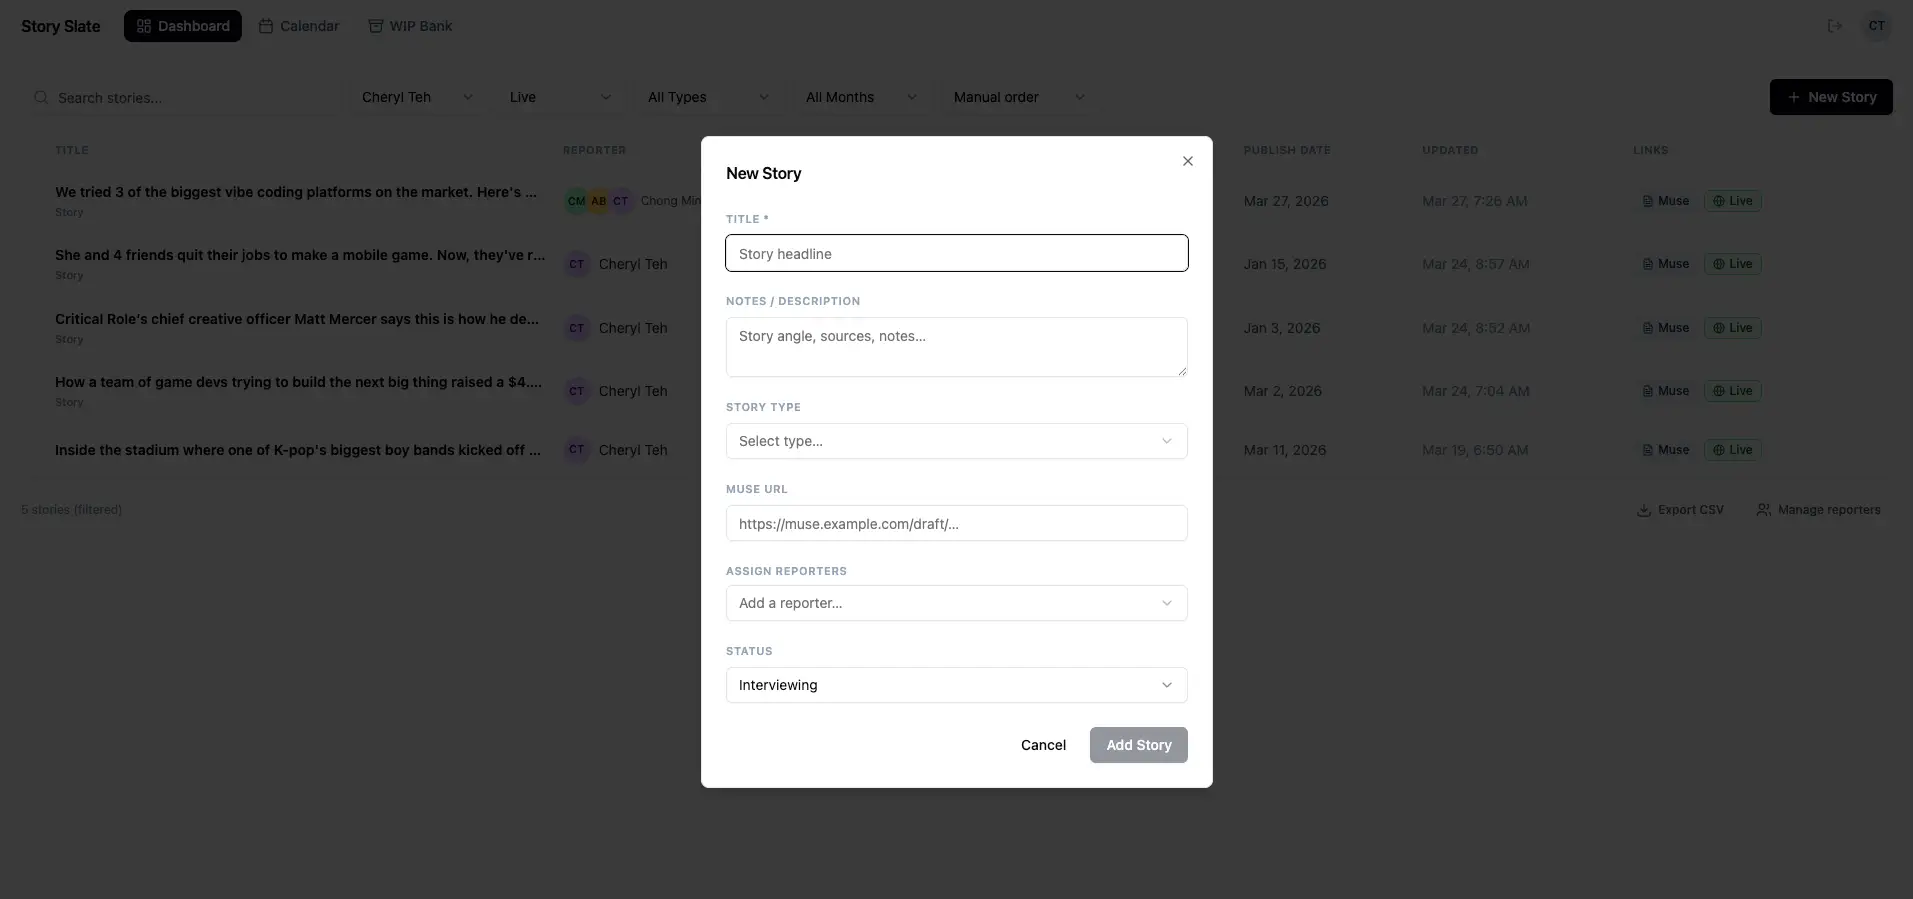Expand the Status dropdown showing Interviewing

click(956, 685)
